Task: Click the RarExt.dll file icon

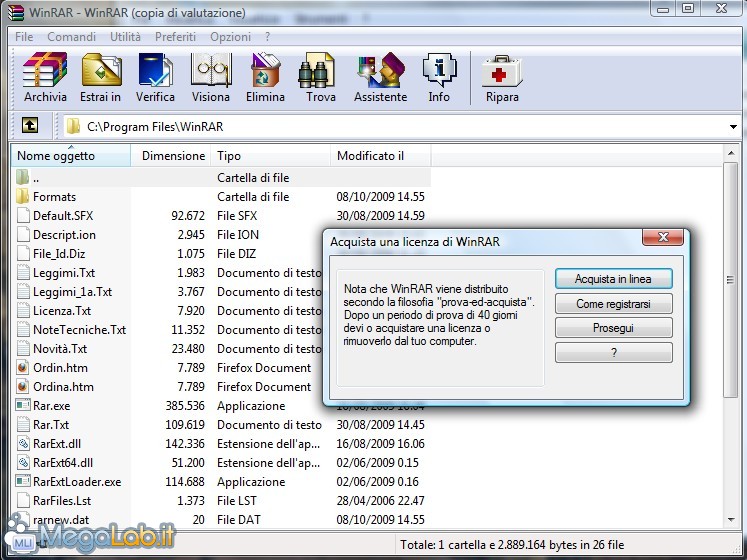Action: click(22, 443)
